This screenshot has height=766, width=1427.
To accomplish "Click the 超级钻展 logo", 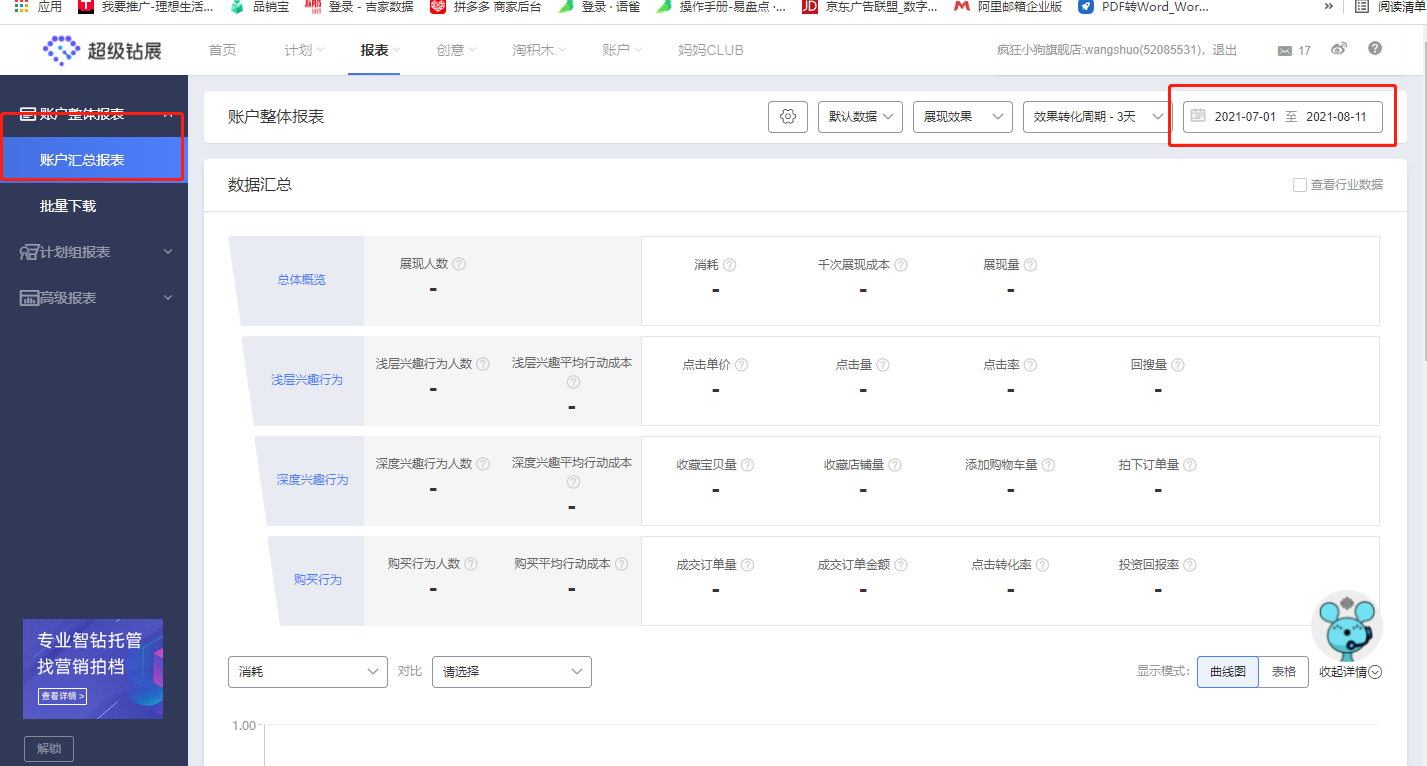I will [x=102, y=50].
